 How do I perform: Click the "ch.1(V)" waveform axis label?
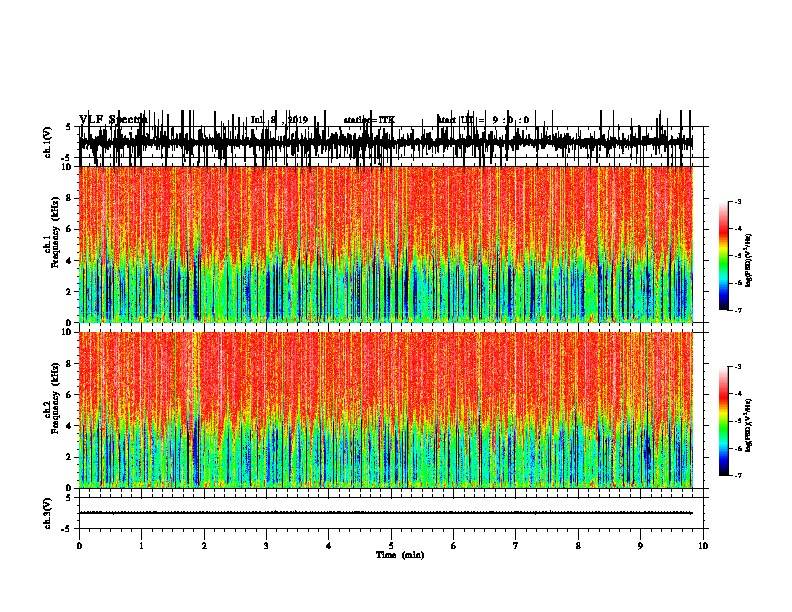(48, 141)
